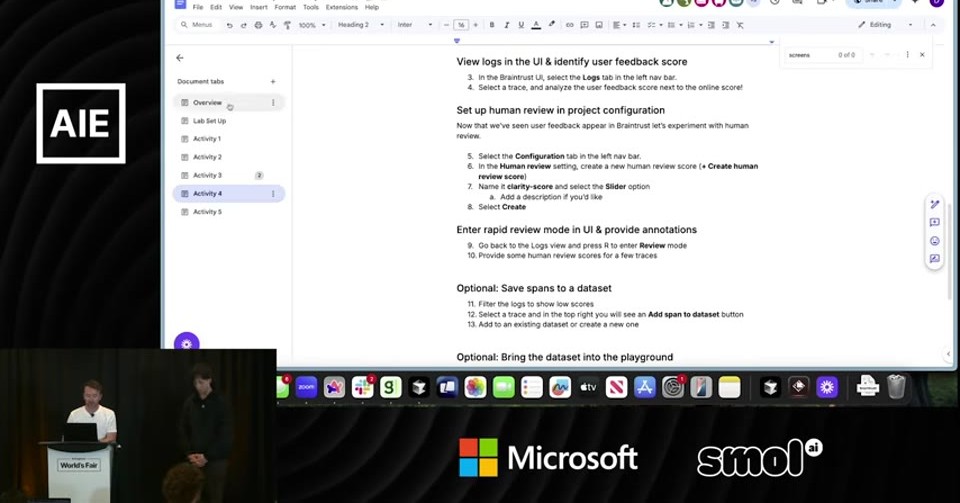The height and width of the screenshot is (503, 960).
Task: Click the suggest edits icon on right margin
Action: 934,259
